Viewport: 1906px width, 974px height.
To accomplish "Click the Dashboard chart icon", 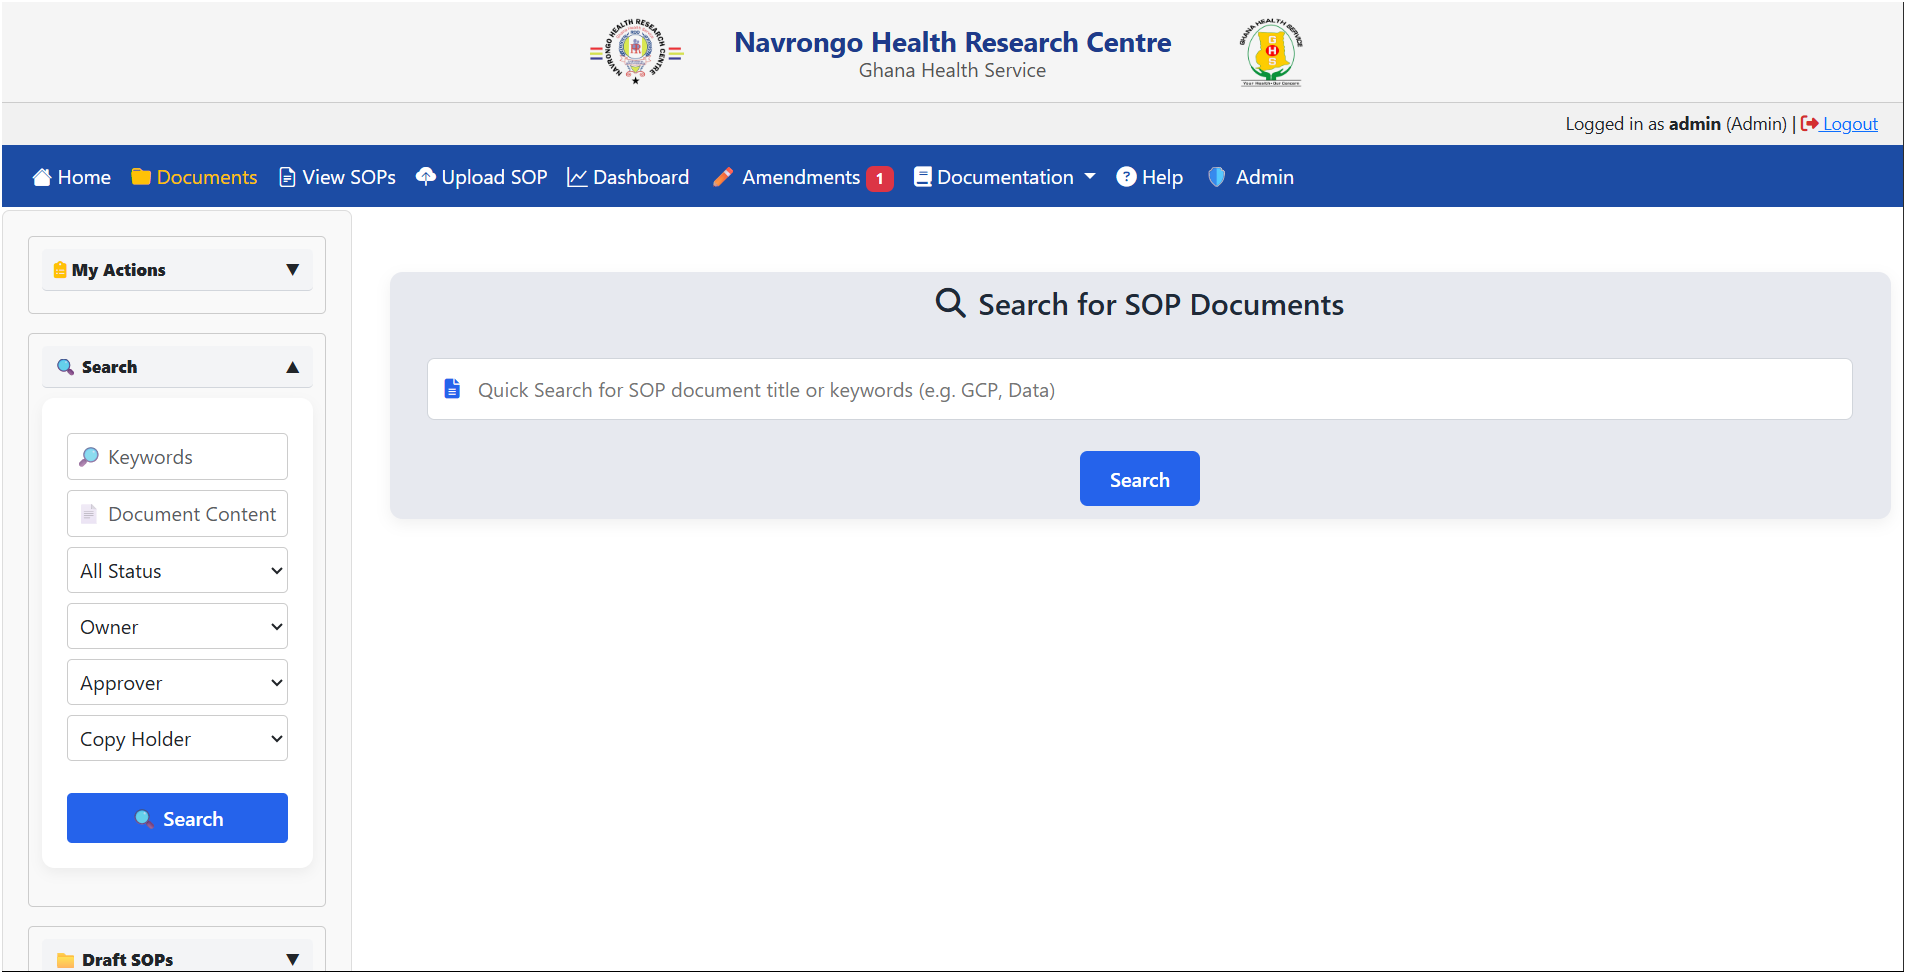I will pyautogui.click(x=577, y=177).
